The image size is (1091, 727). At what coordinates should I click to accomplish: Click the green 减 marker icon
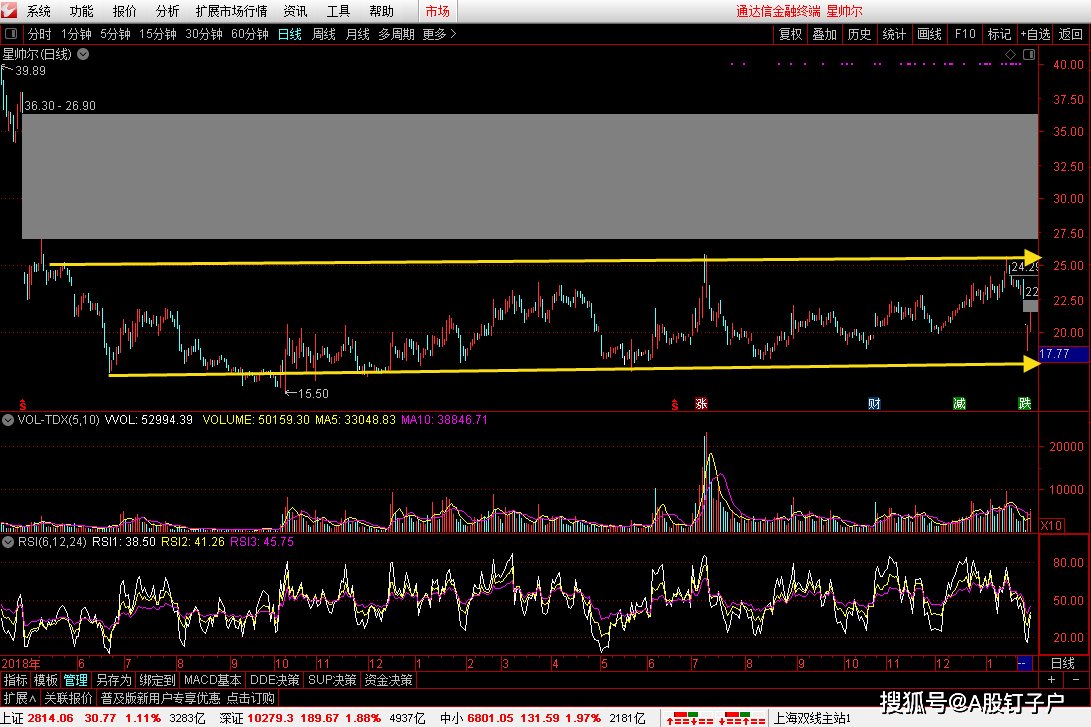point(959,404)
